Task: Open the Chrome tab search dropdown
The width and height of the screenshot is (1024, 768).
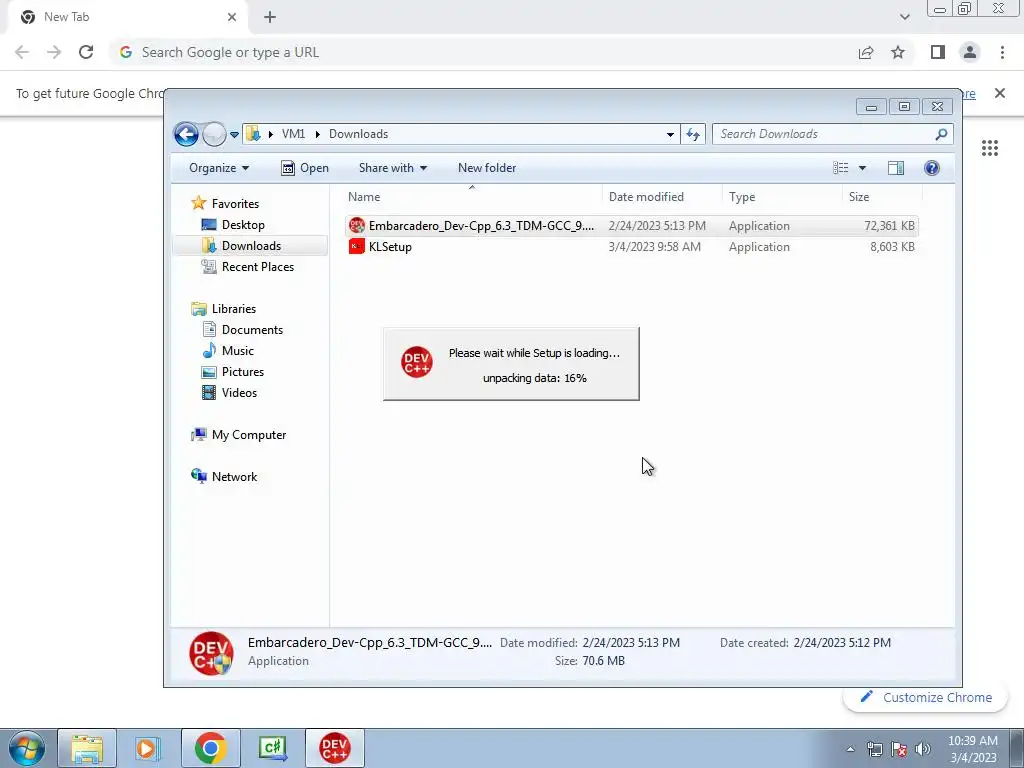Action: coord(904,17)
